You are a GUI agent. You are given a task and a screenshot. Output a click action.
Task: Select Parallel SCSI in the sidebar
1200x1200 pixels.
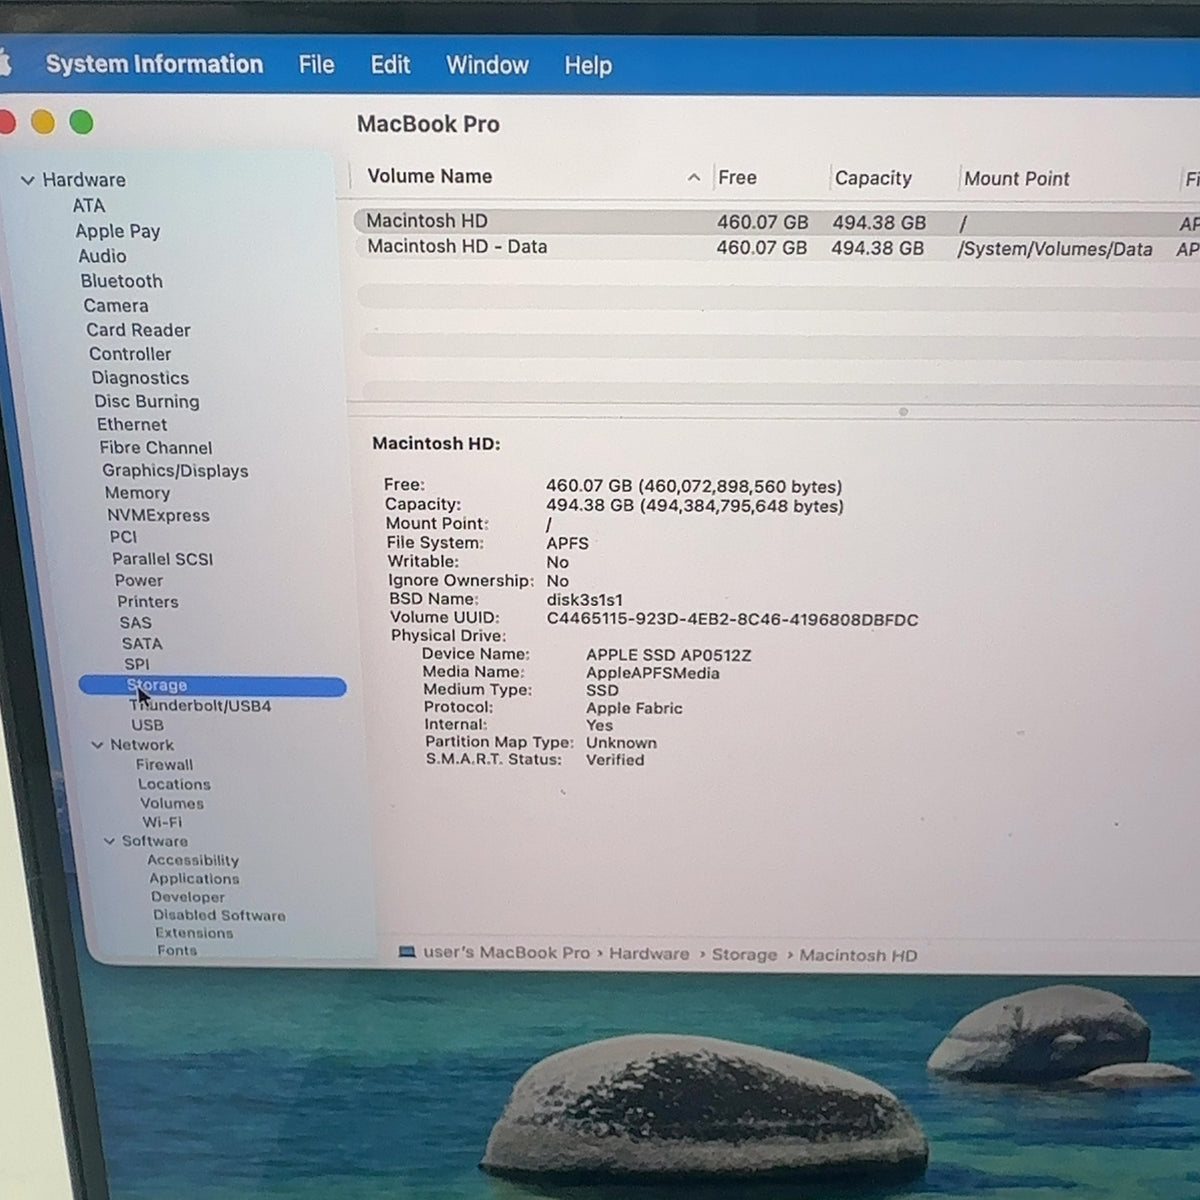point(162,559)
